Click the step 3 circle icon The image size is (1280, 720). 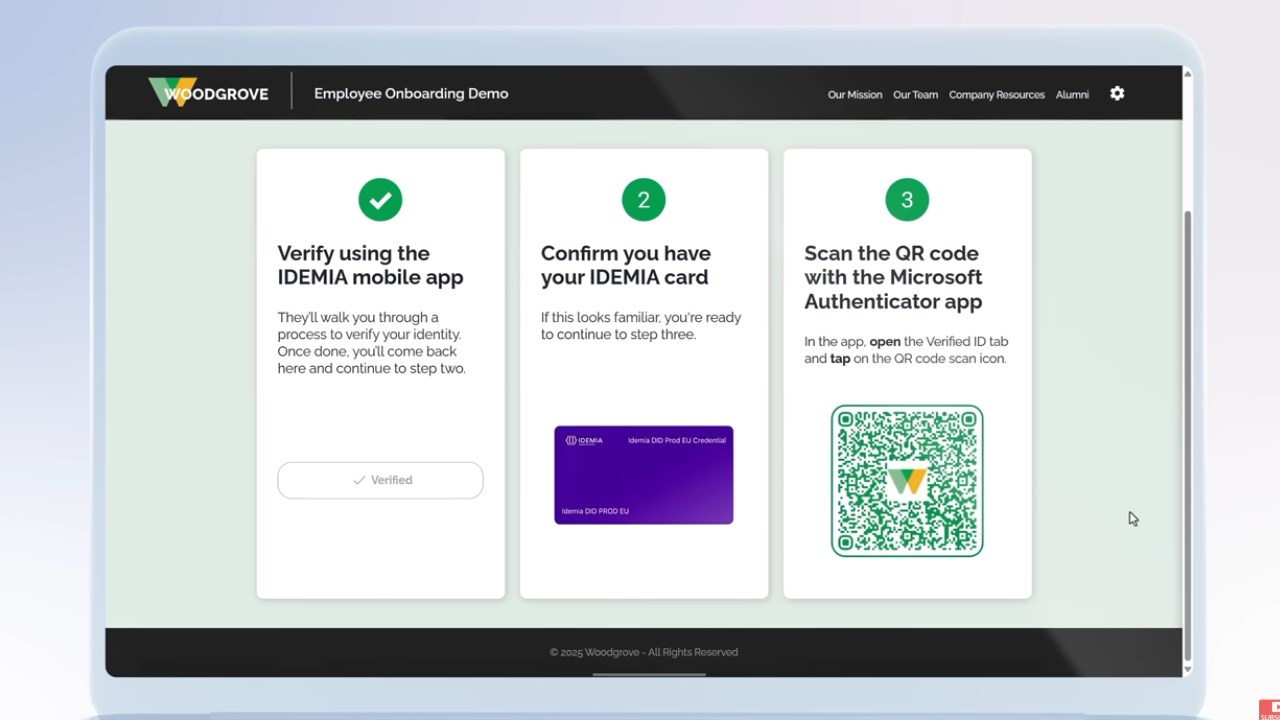pos(907,200)
